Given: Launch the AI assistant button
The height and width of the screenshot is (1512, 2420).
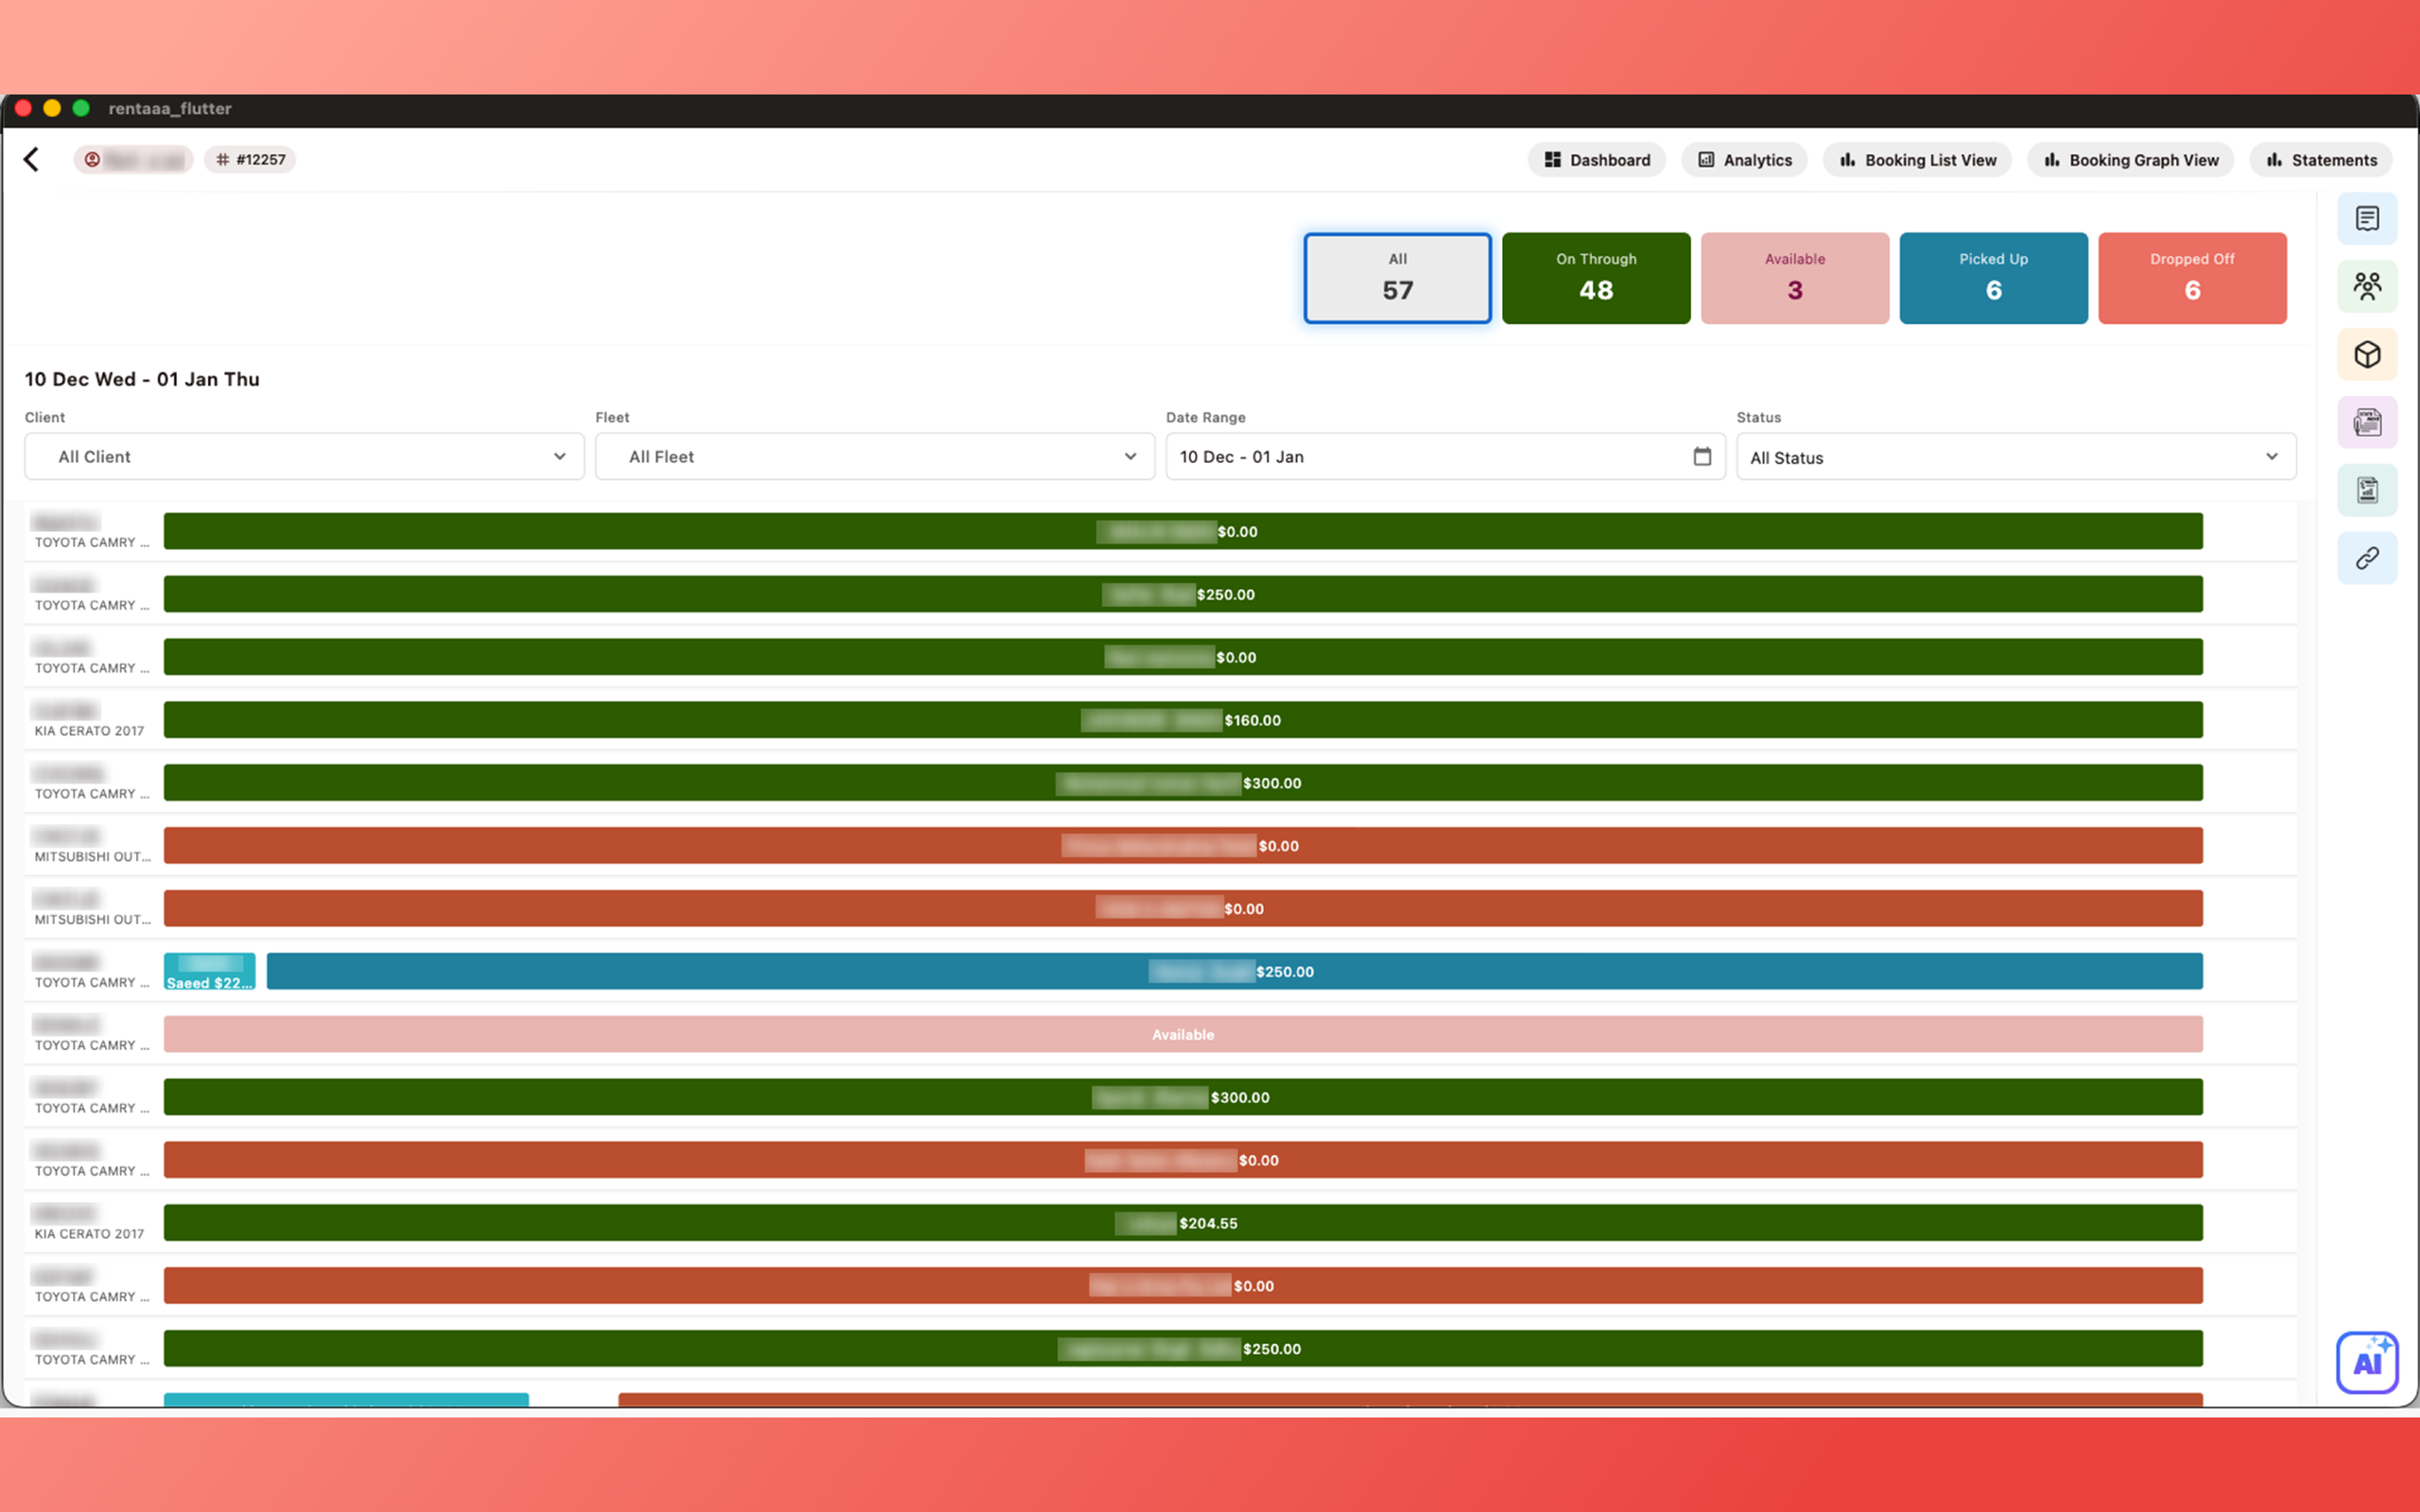Looking at the screenshot, I should [x=2367, y=1362].
